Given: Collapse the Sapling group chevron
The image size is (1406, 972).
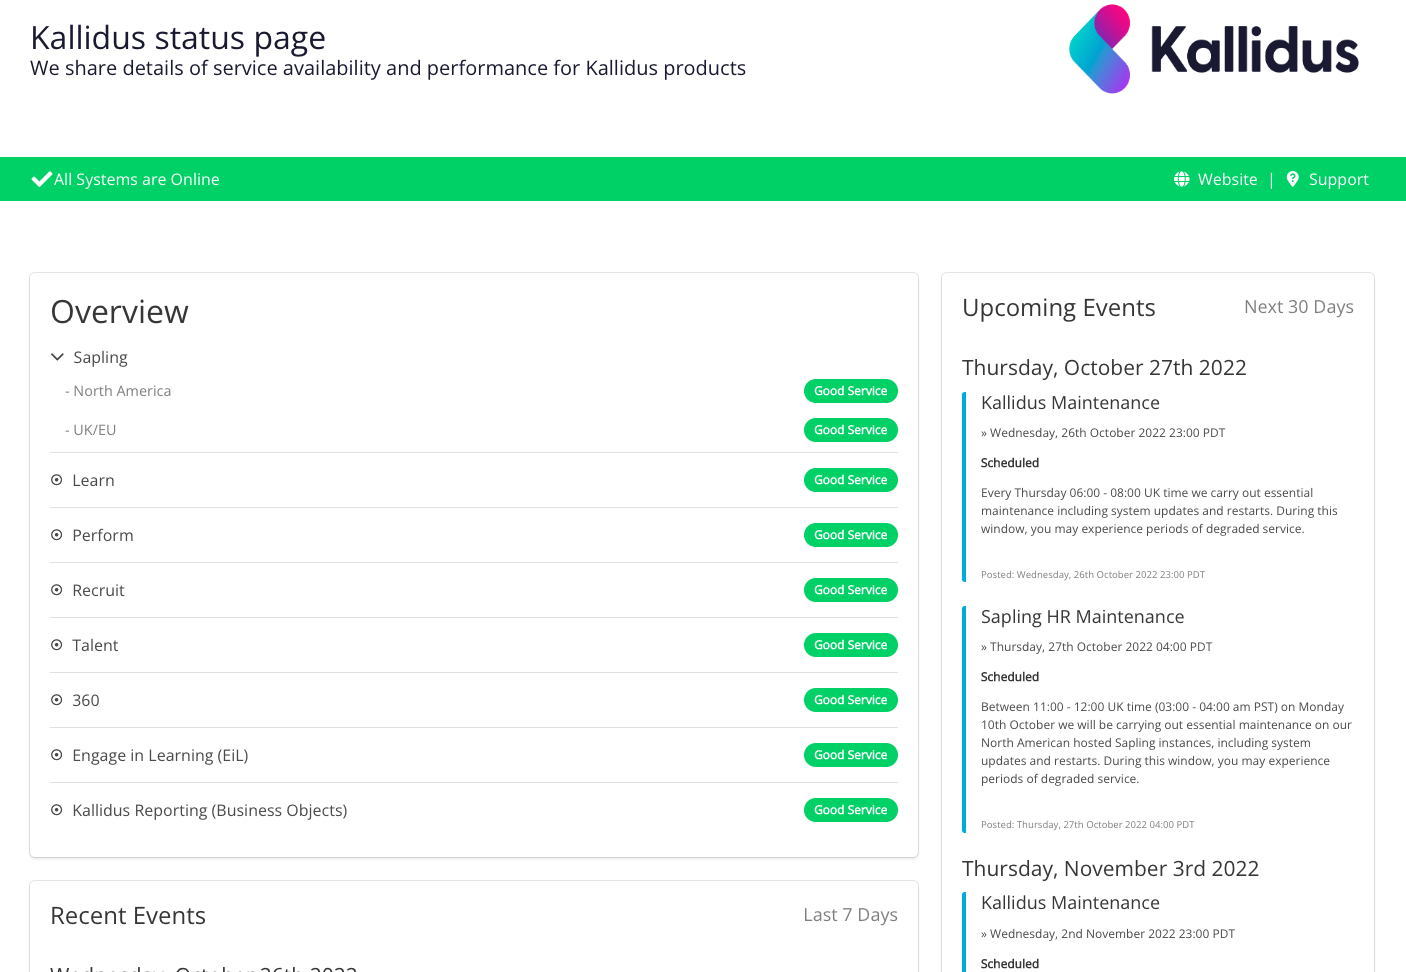Looking at the screenshot, I should [x=57, y=357].
